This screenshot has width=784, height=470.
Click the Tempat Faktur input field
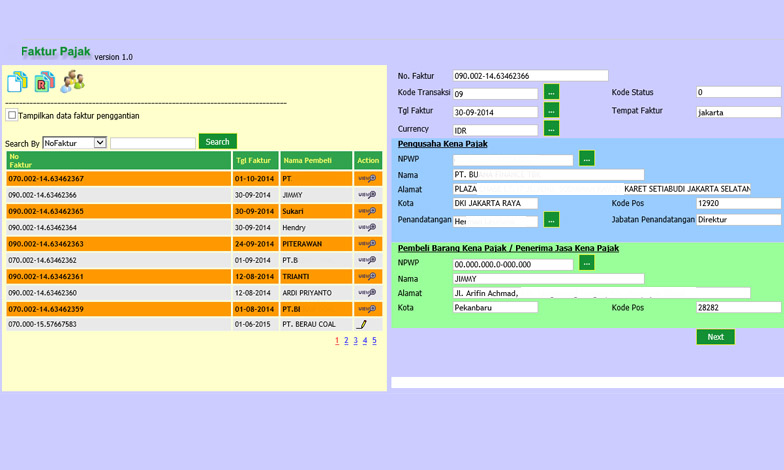pyautogui.click(x=738, y=112)
